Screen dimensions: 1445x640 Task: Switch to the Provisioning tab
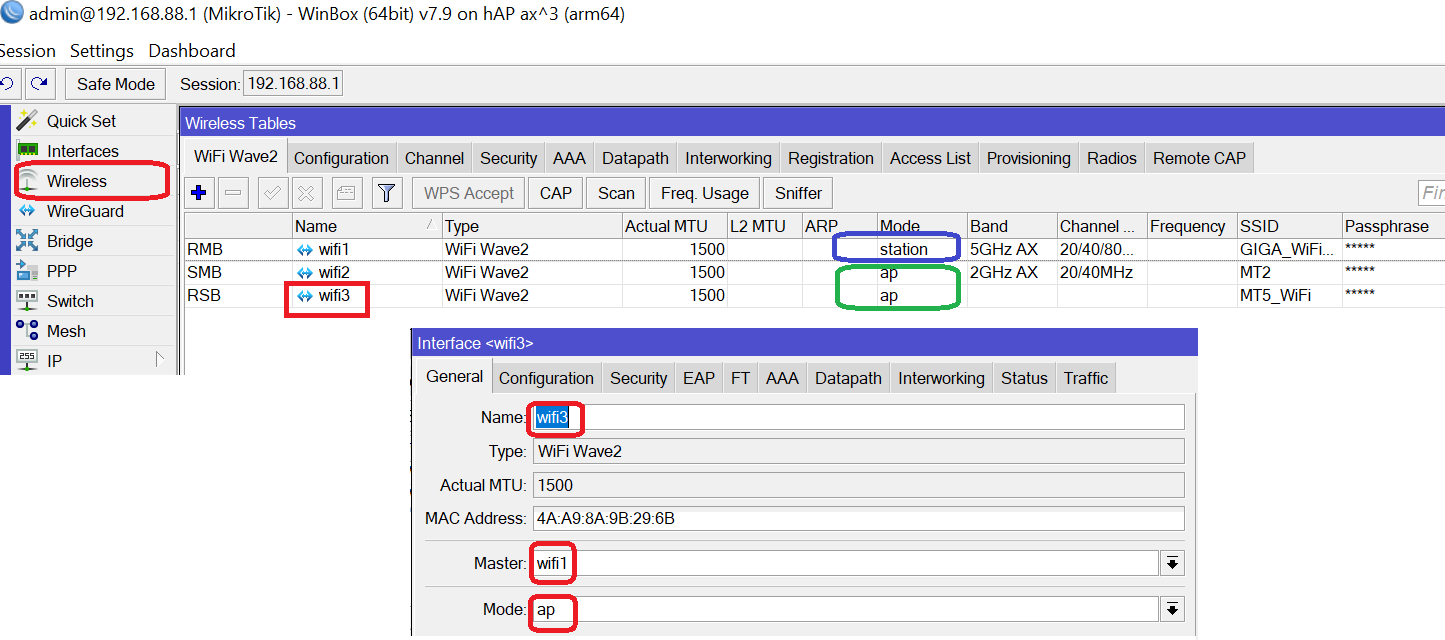click(x=1029, y=158)
